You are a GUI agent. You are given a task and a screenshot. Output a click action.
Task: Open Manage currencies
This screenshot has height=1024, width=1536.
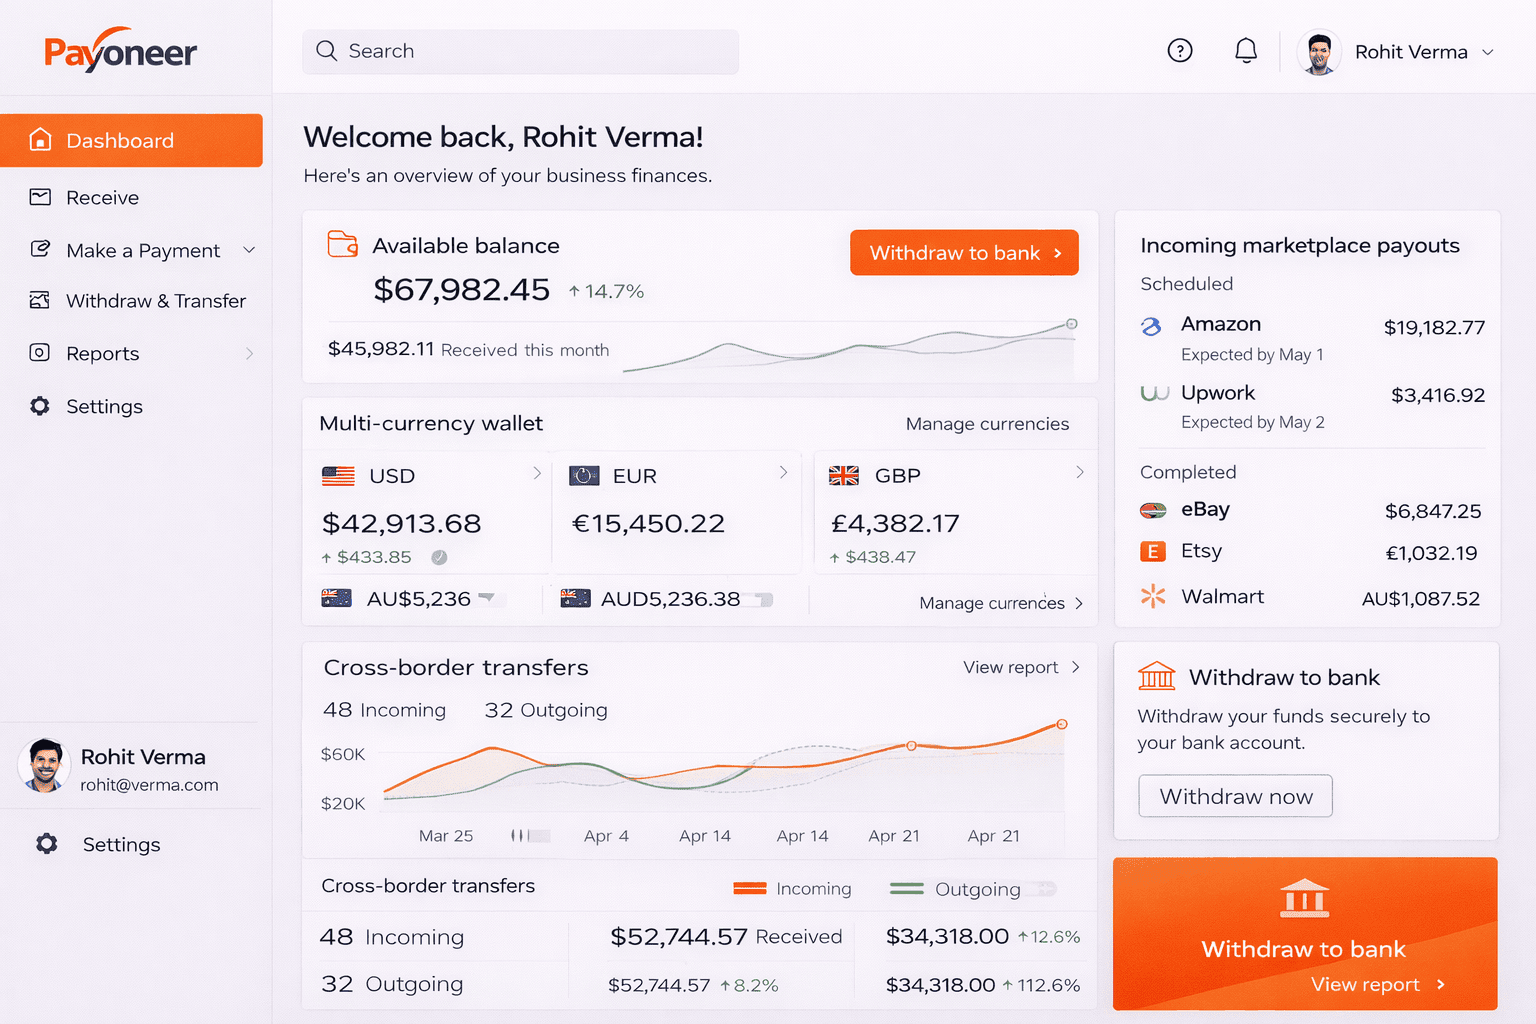tap(987, 423)
